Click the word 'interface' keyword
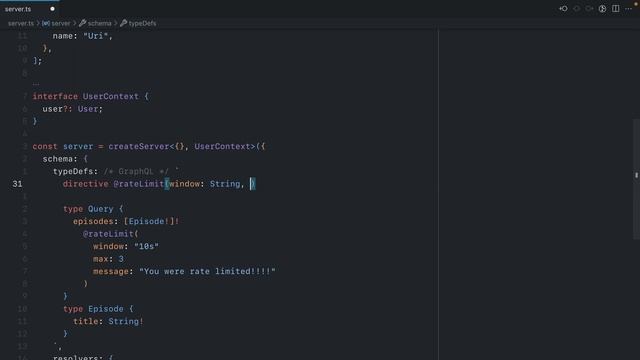The image size is (640, 360). pyautogui.click(x=55, y=97)
